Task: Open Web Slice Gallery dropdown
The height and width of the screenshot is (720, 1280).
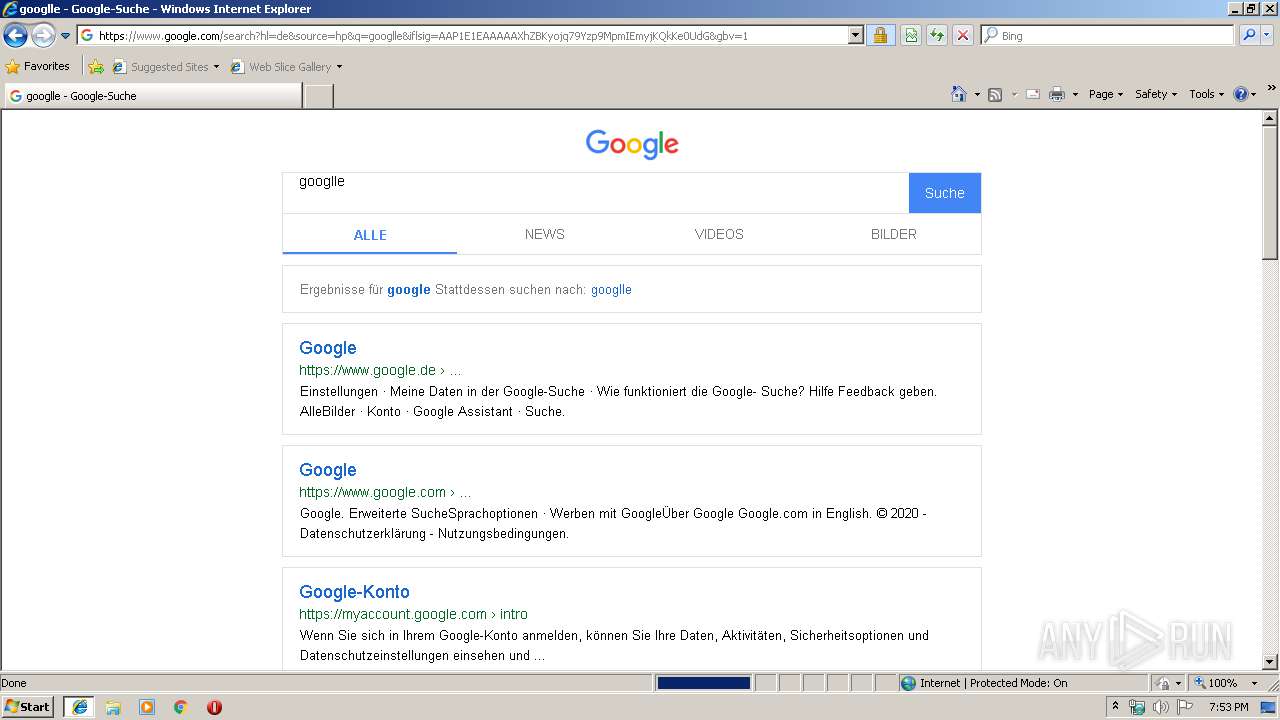Action: point(286,67)
